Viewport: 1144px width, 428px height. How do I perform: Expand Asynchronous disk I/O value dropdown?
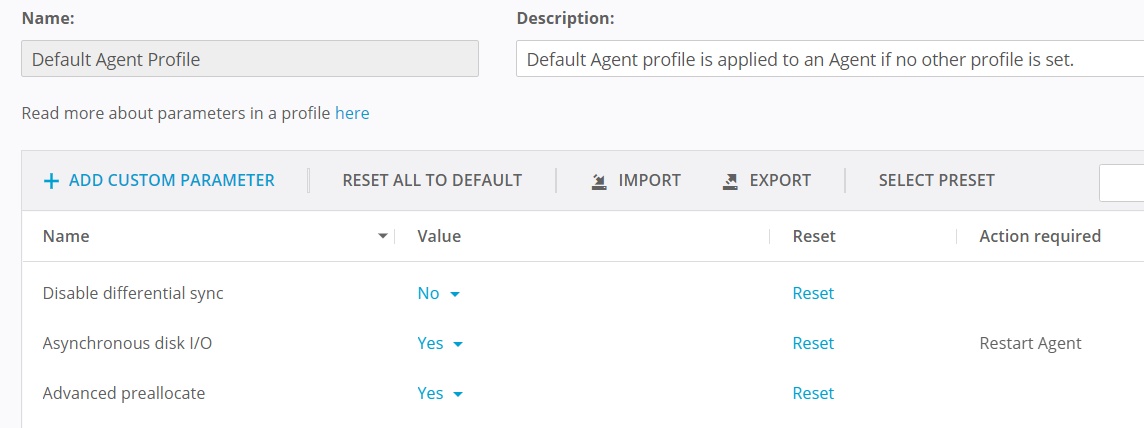point(441,344)
